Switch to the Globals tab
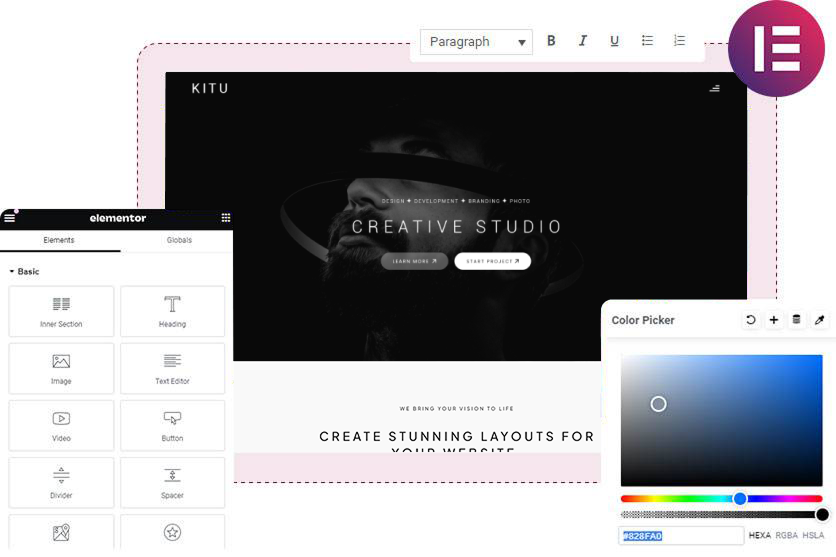836x557 pixels. 179,240
